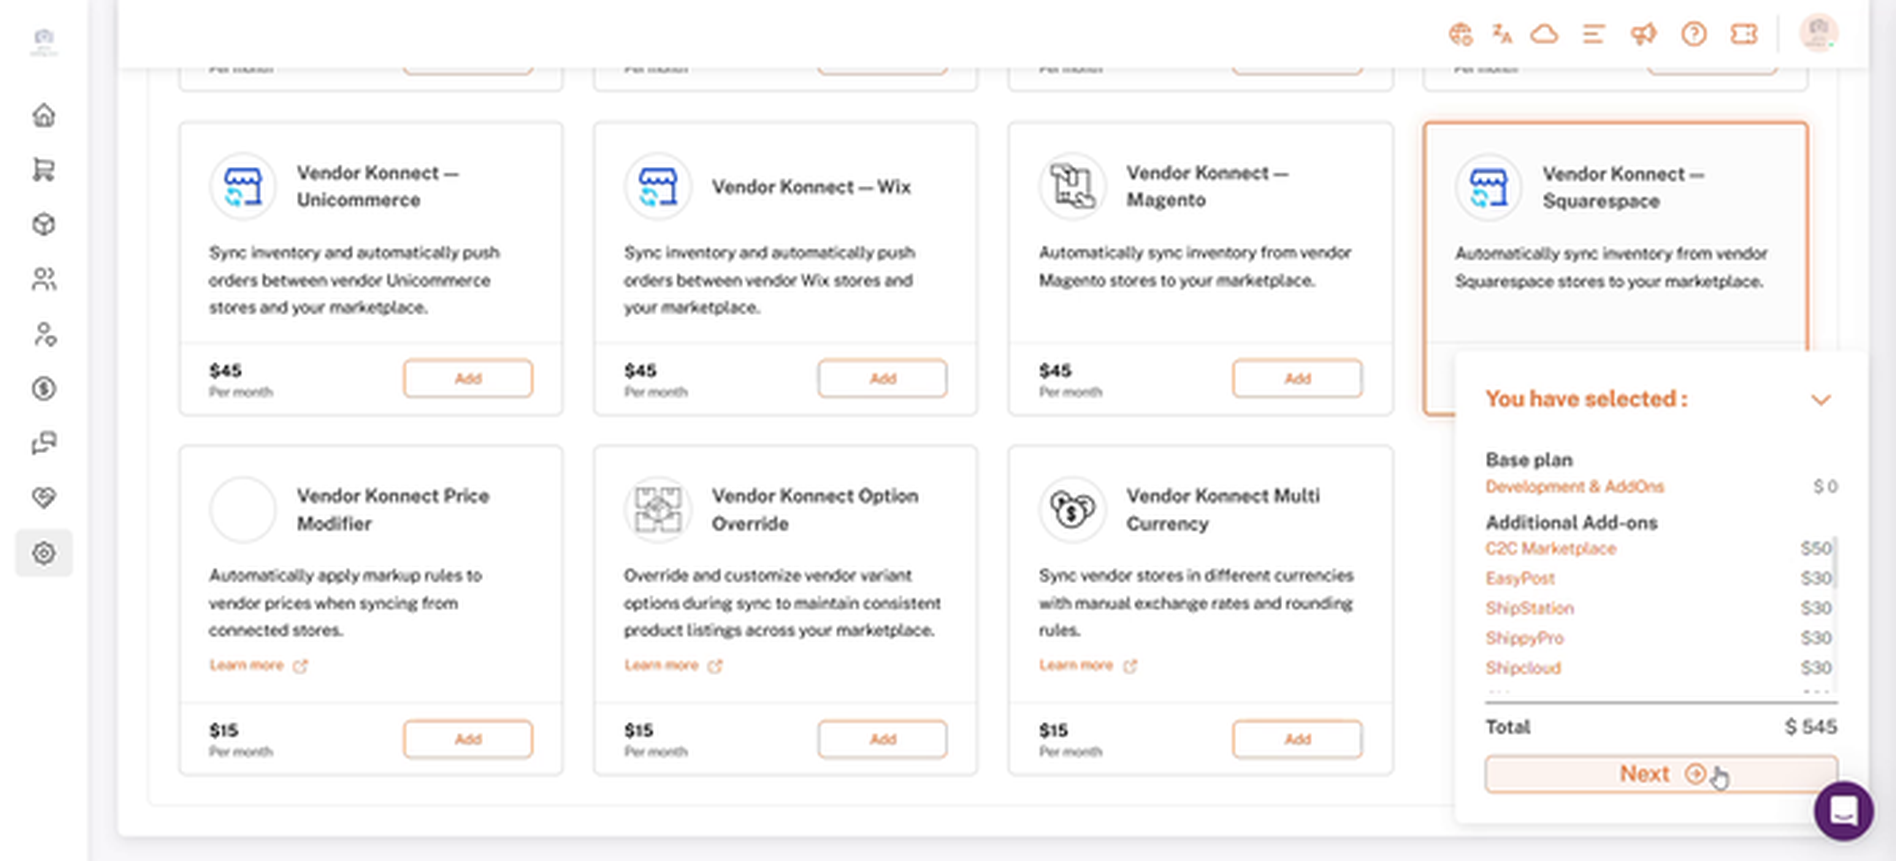Open Learn more for Multi Currency
The image size is (1896, 861).
1088,665
